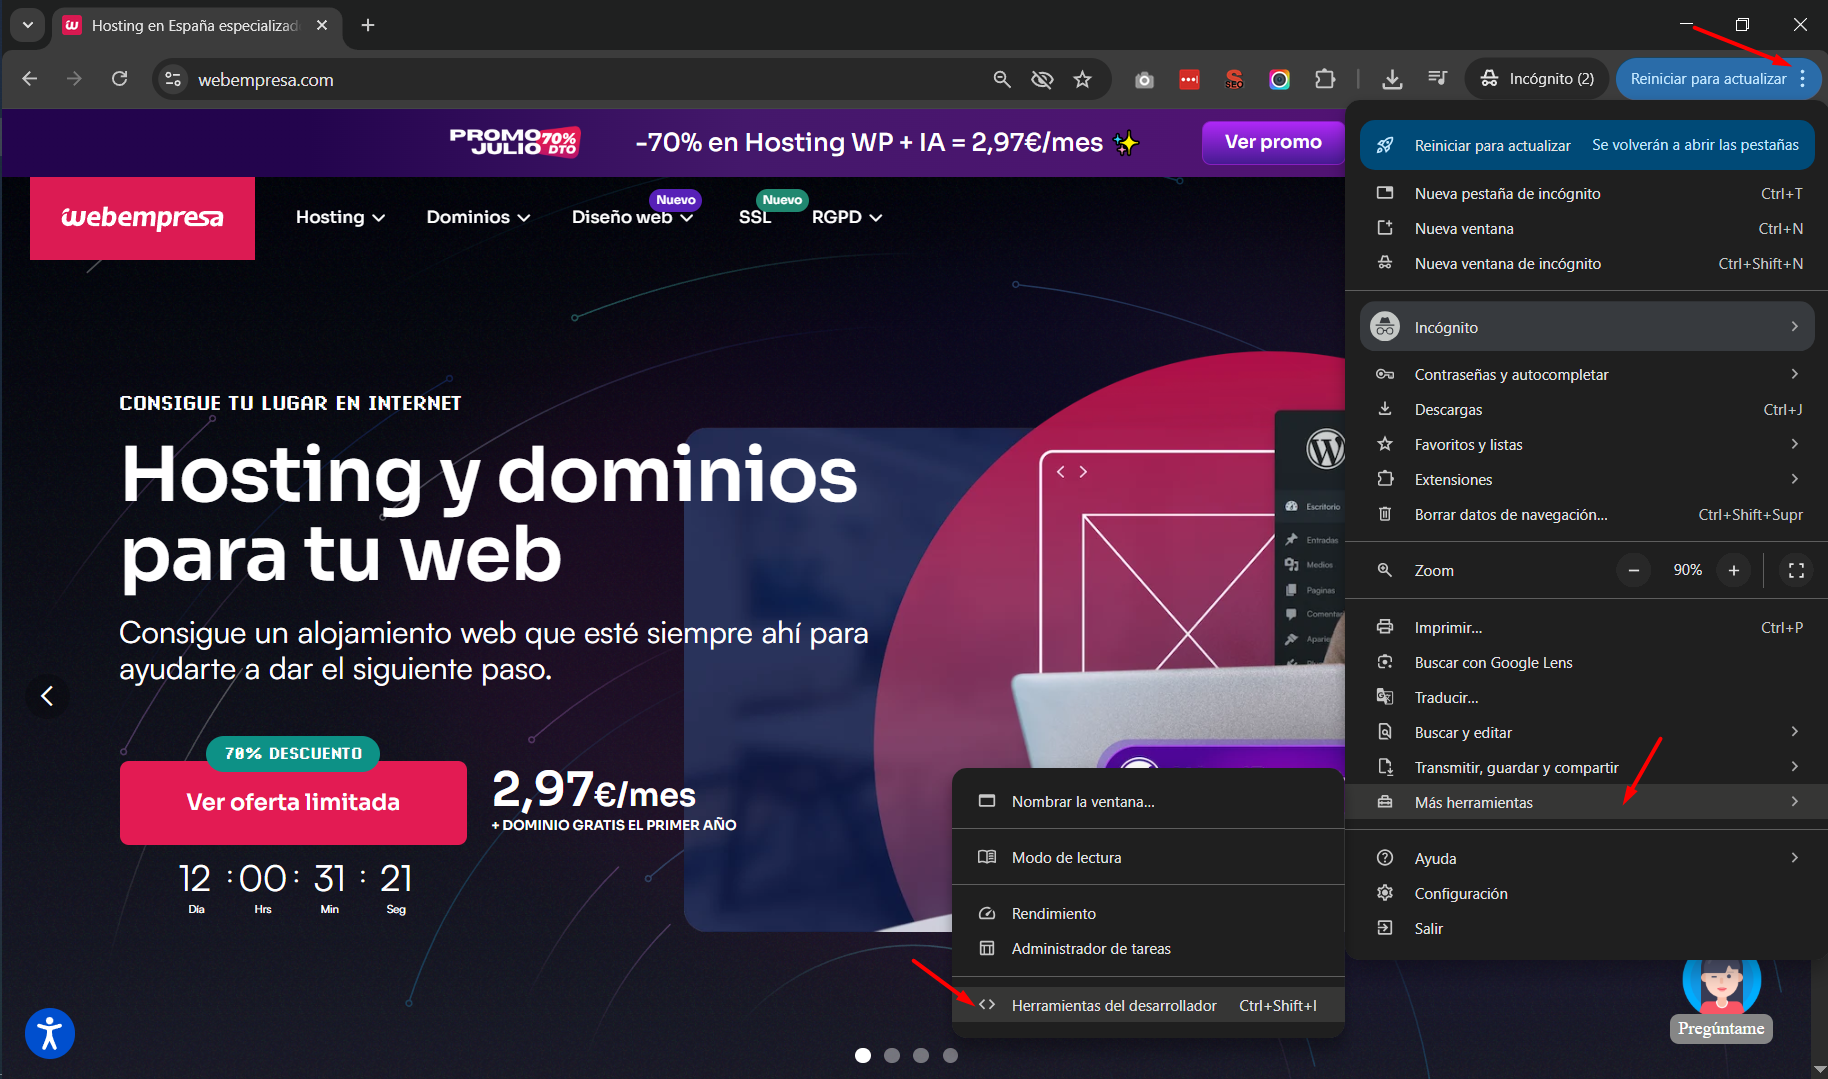Reload the webempresa page
1828x1079 pixels.
coord(119,79)
